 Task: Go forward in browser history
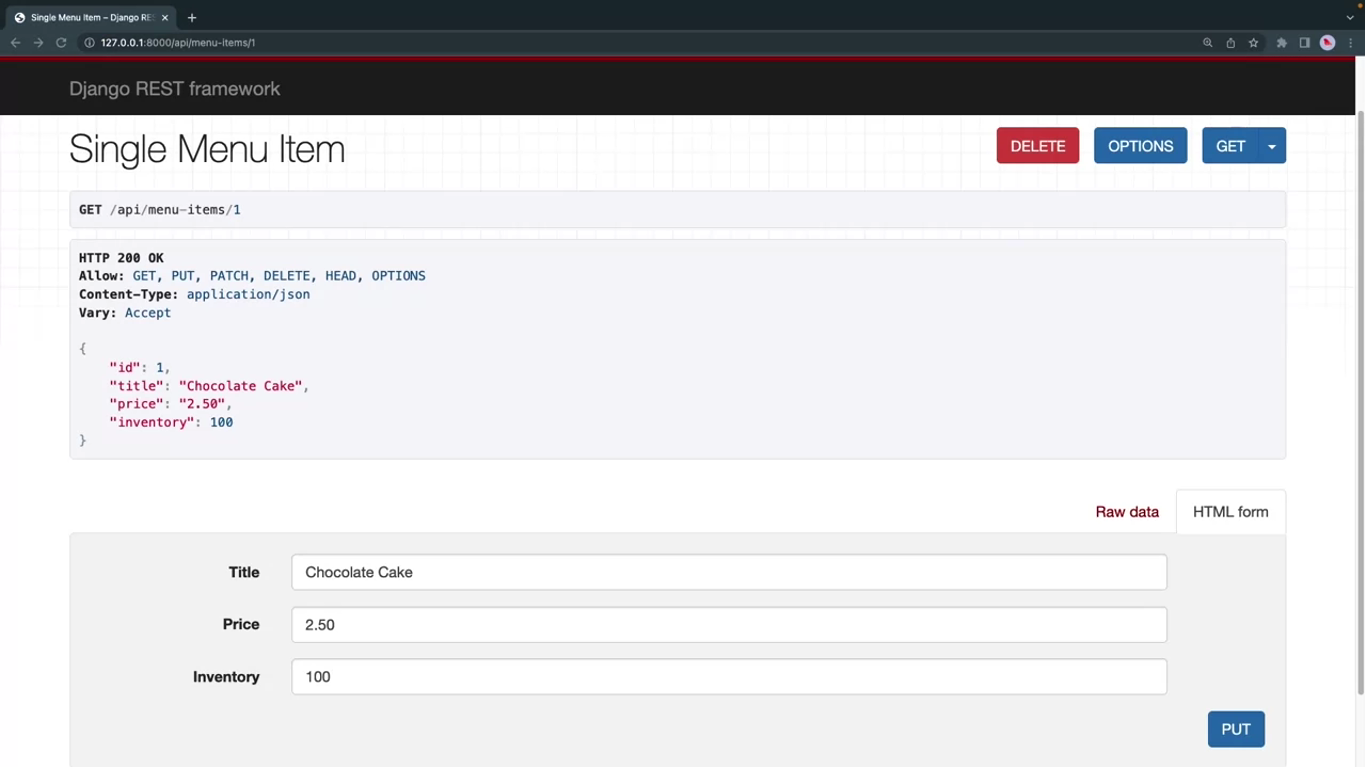38,43
